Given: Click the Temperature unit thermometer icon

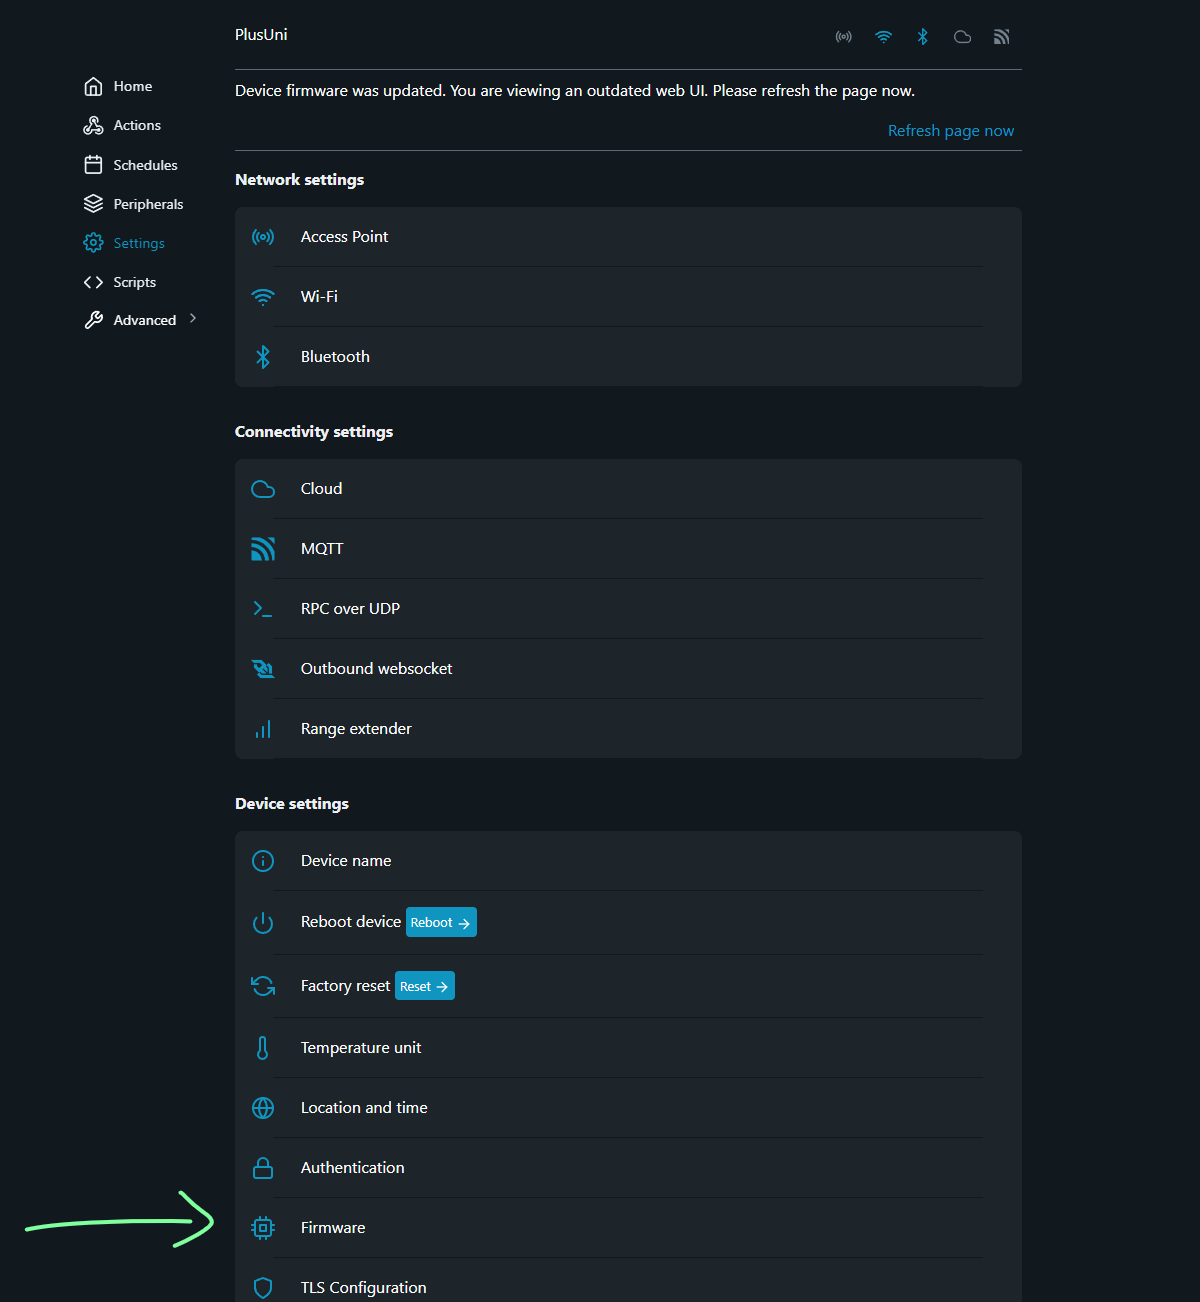Looking at the screenshot, I should (x=263, y=1048).
